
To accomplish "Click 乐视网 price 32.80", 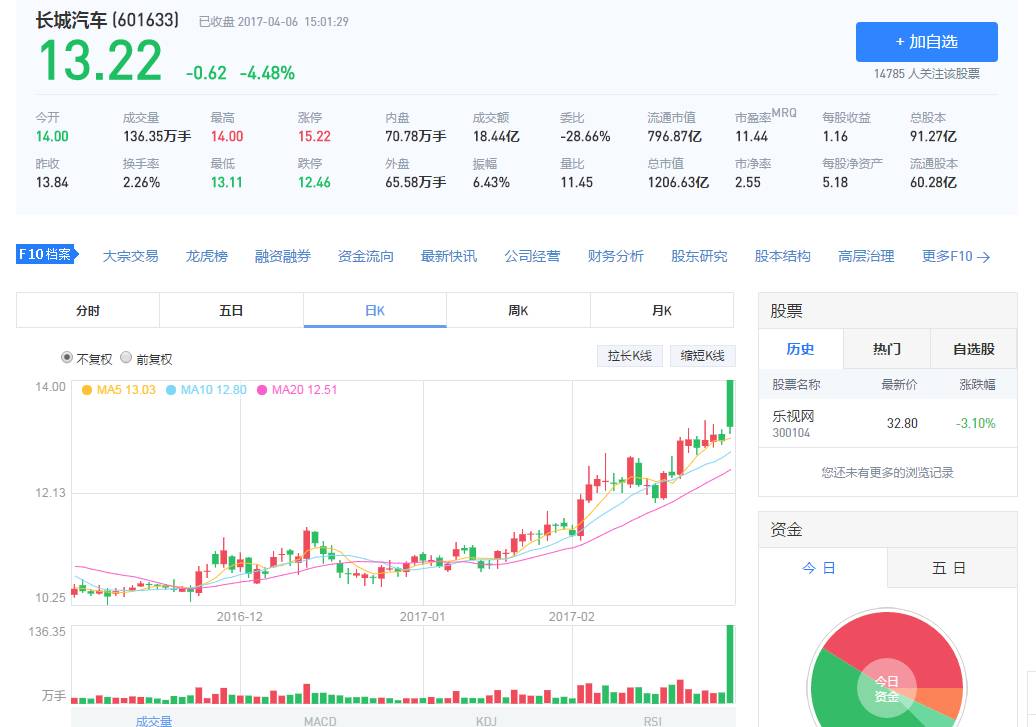I will pyautogui.click(x=902, y=423).
